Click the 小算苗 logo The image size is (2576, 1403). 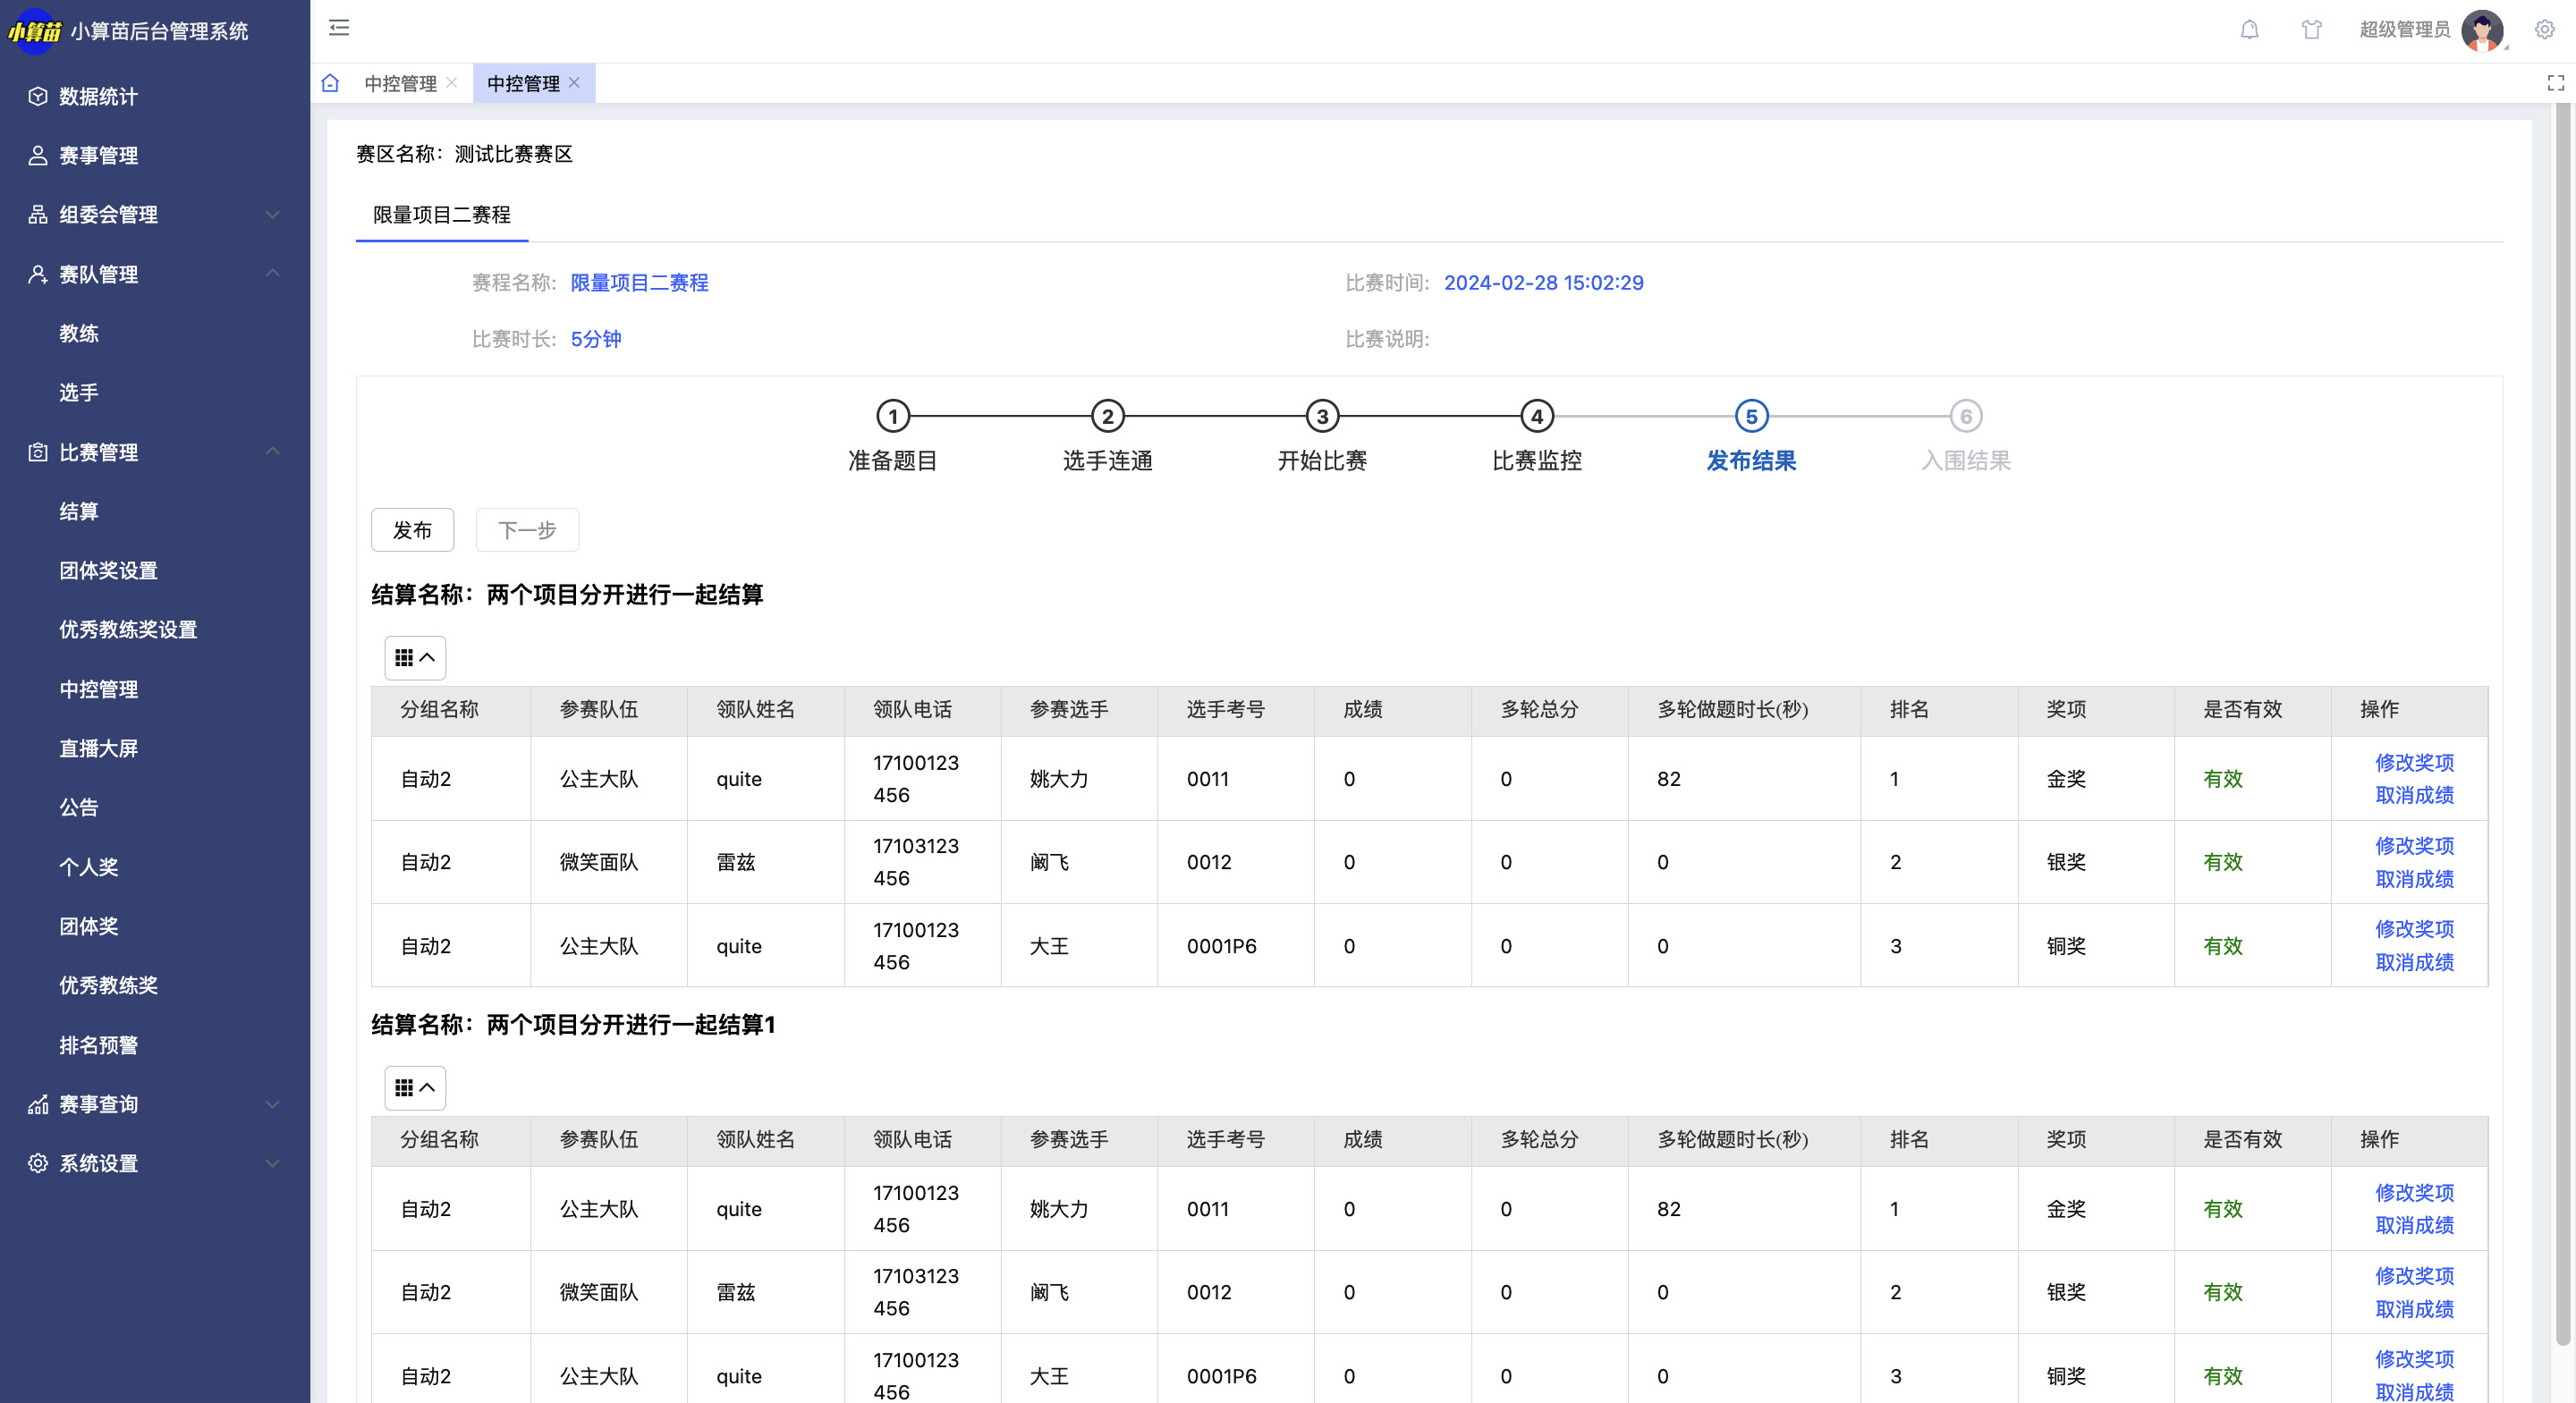pos(34,31)
